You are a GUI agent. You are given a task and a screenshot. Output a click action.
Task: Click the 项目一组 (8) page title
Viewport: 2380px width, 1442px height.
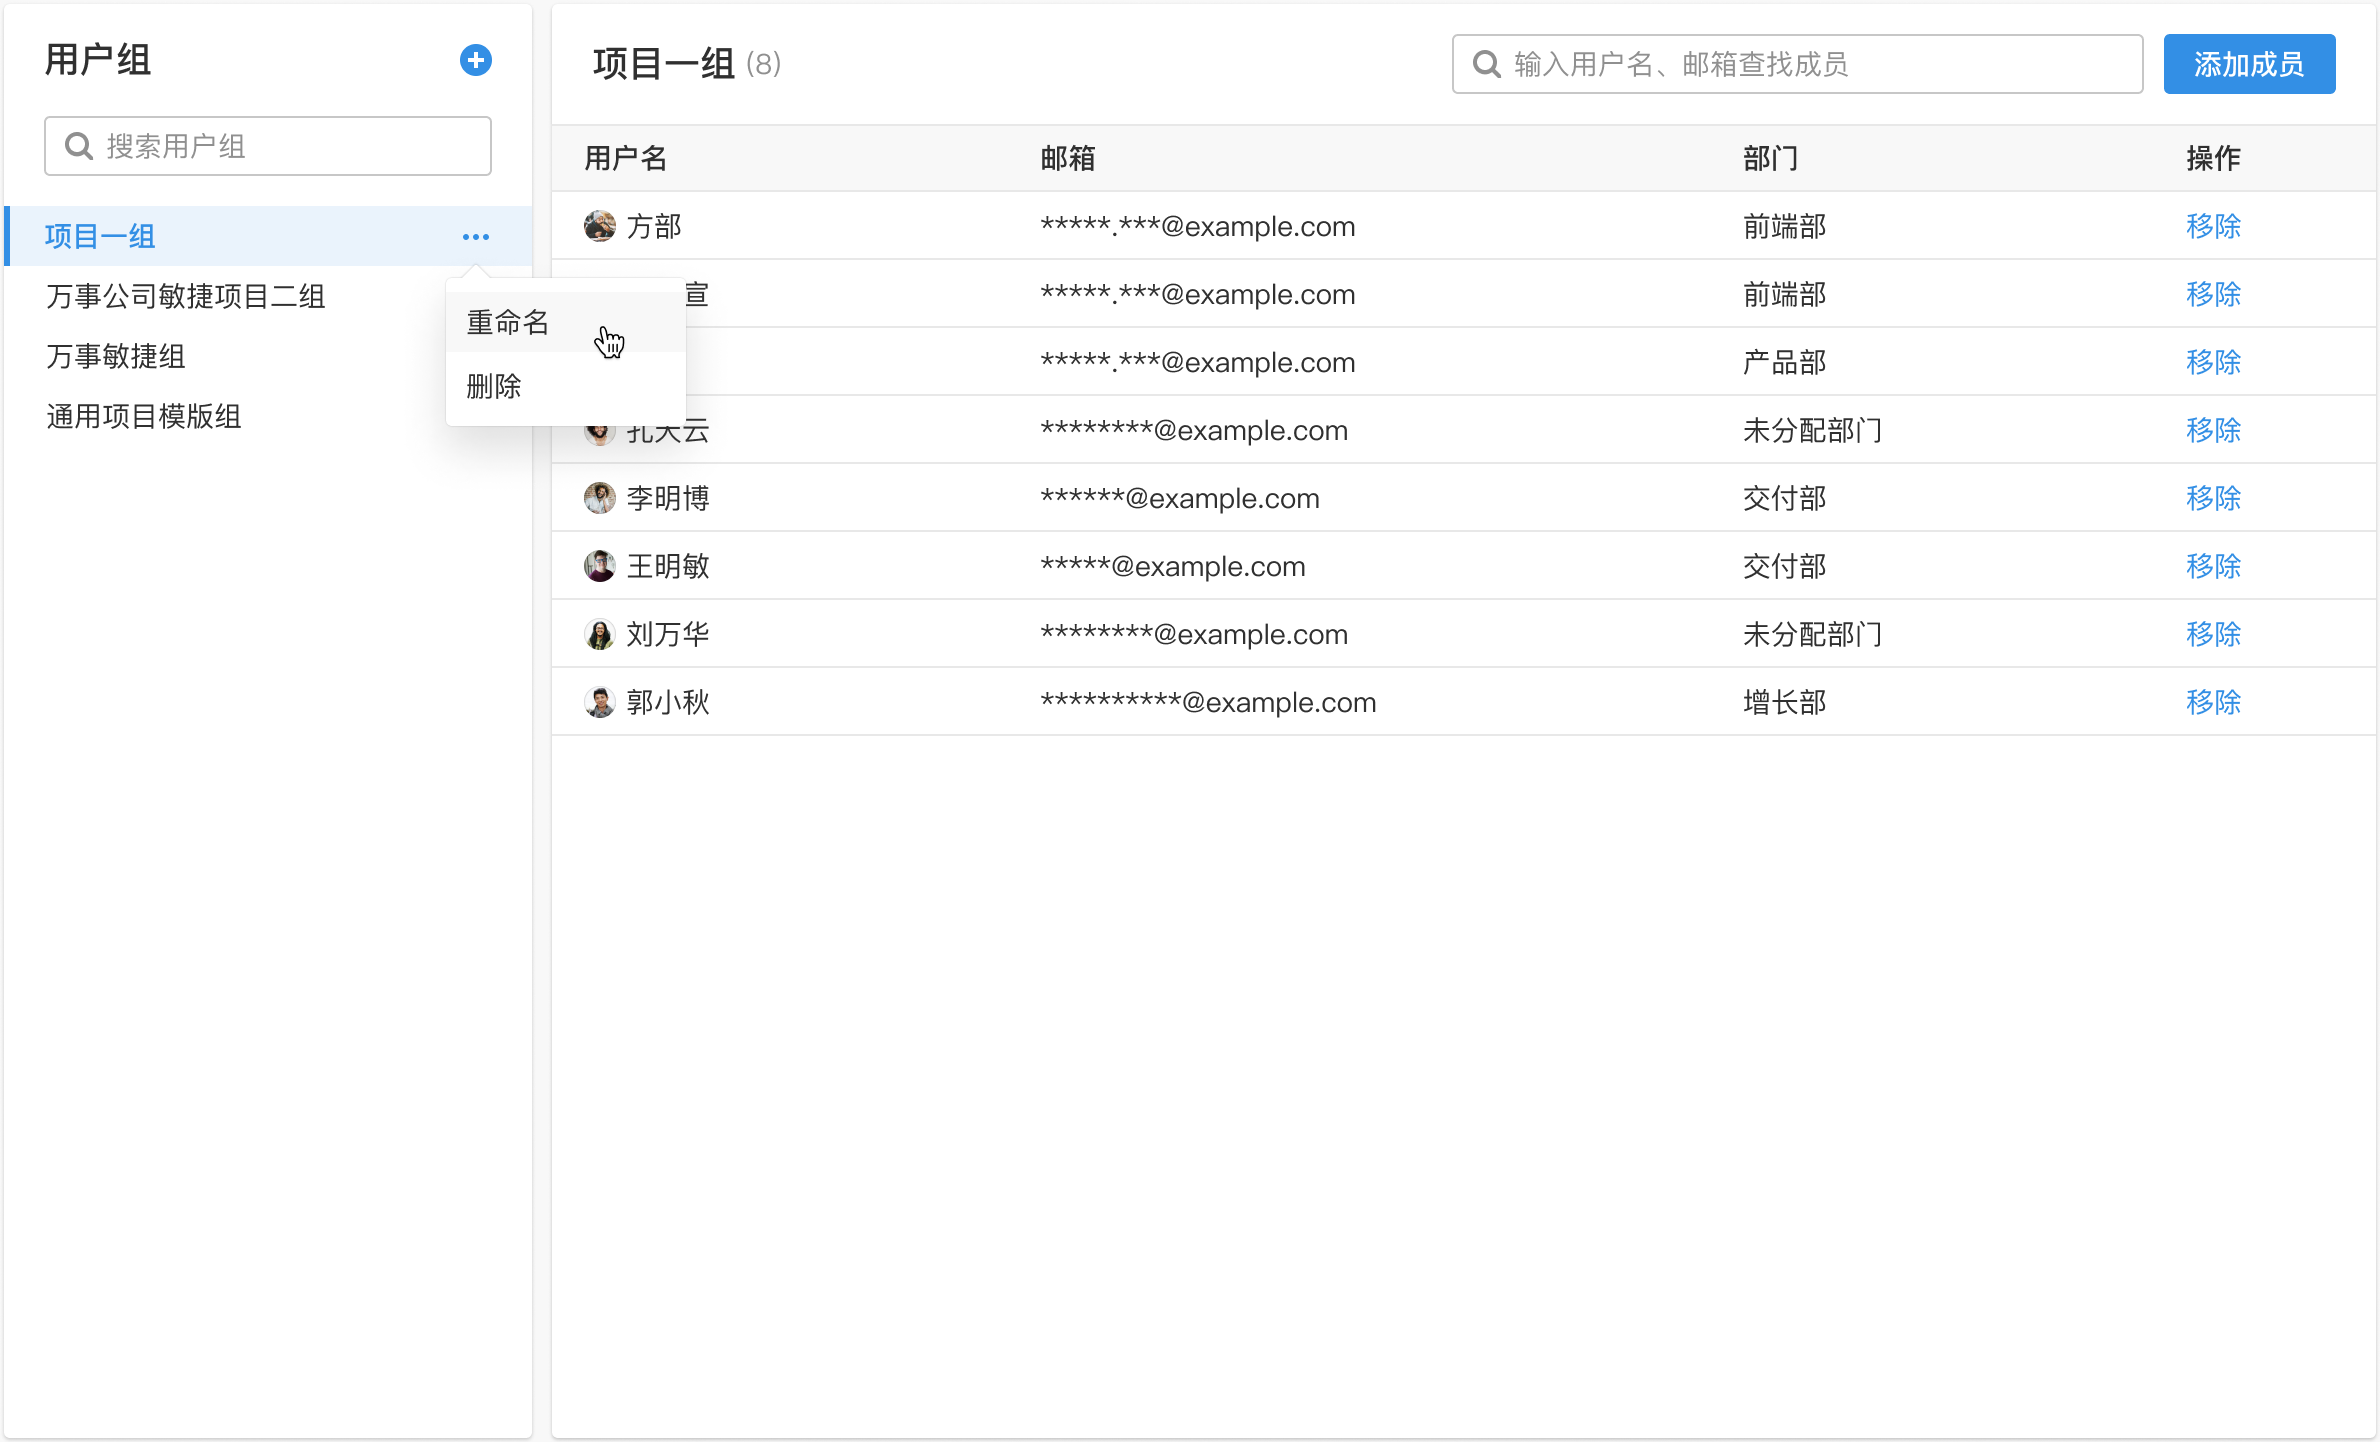[687, 64]
